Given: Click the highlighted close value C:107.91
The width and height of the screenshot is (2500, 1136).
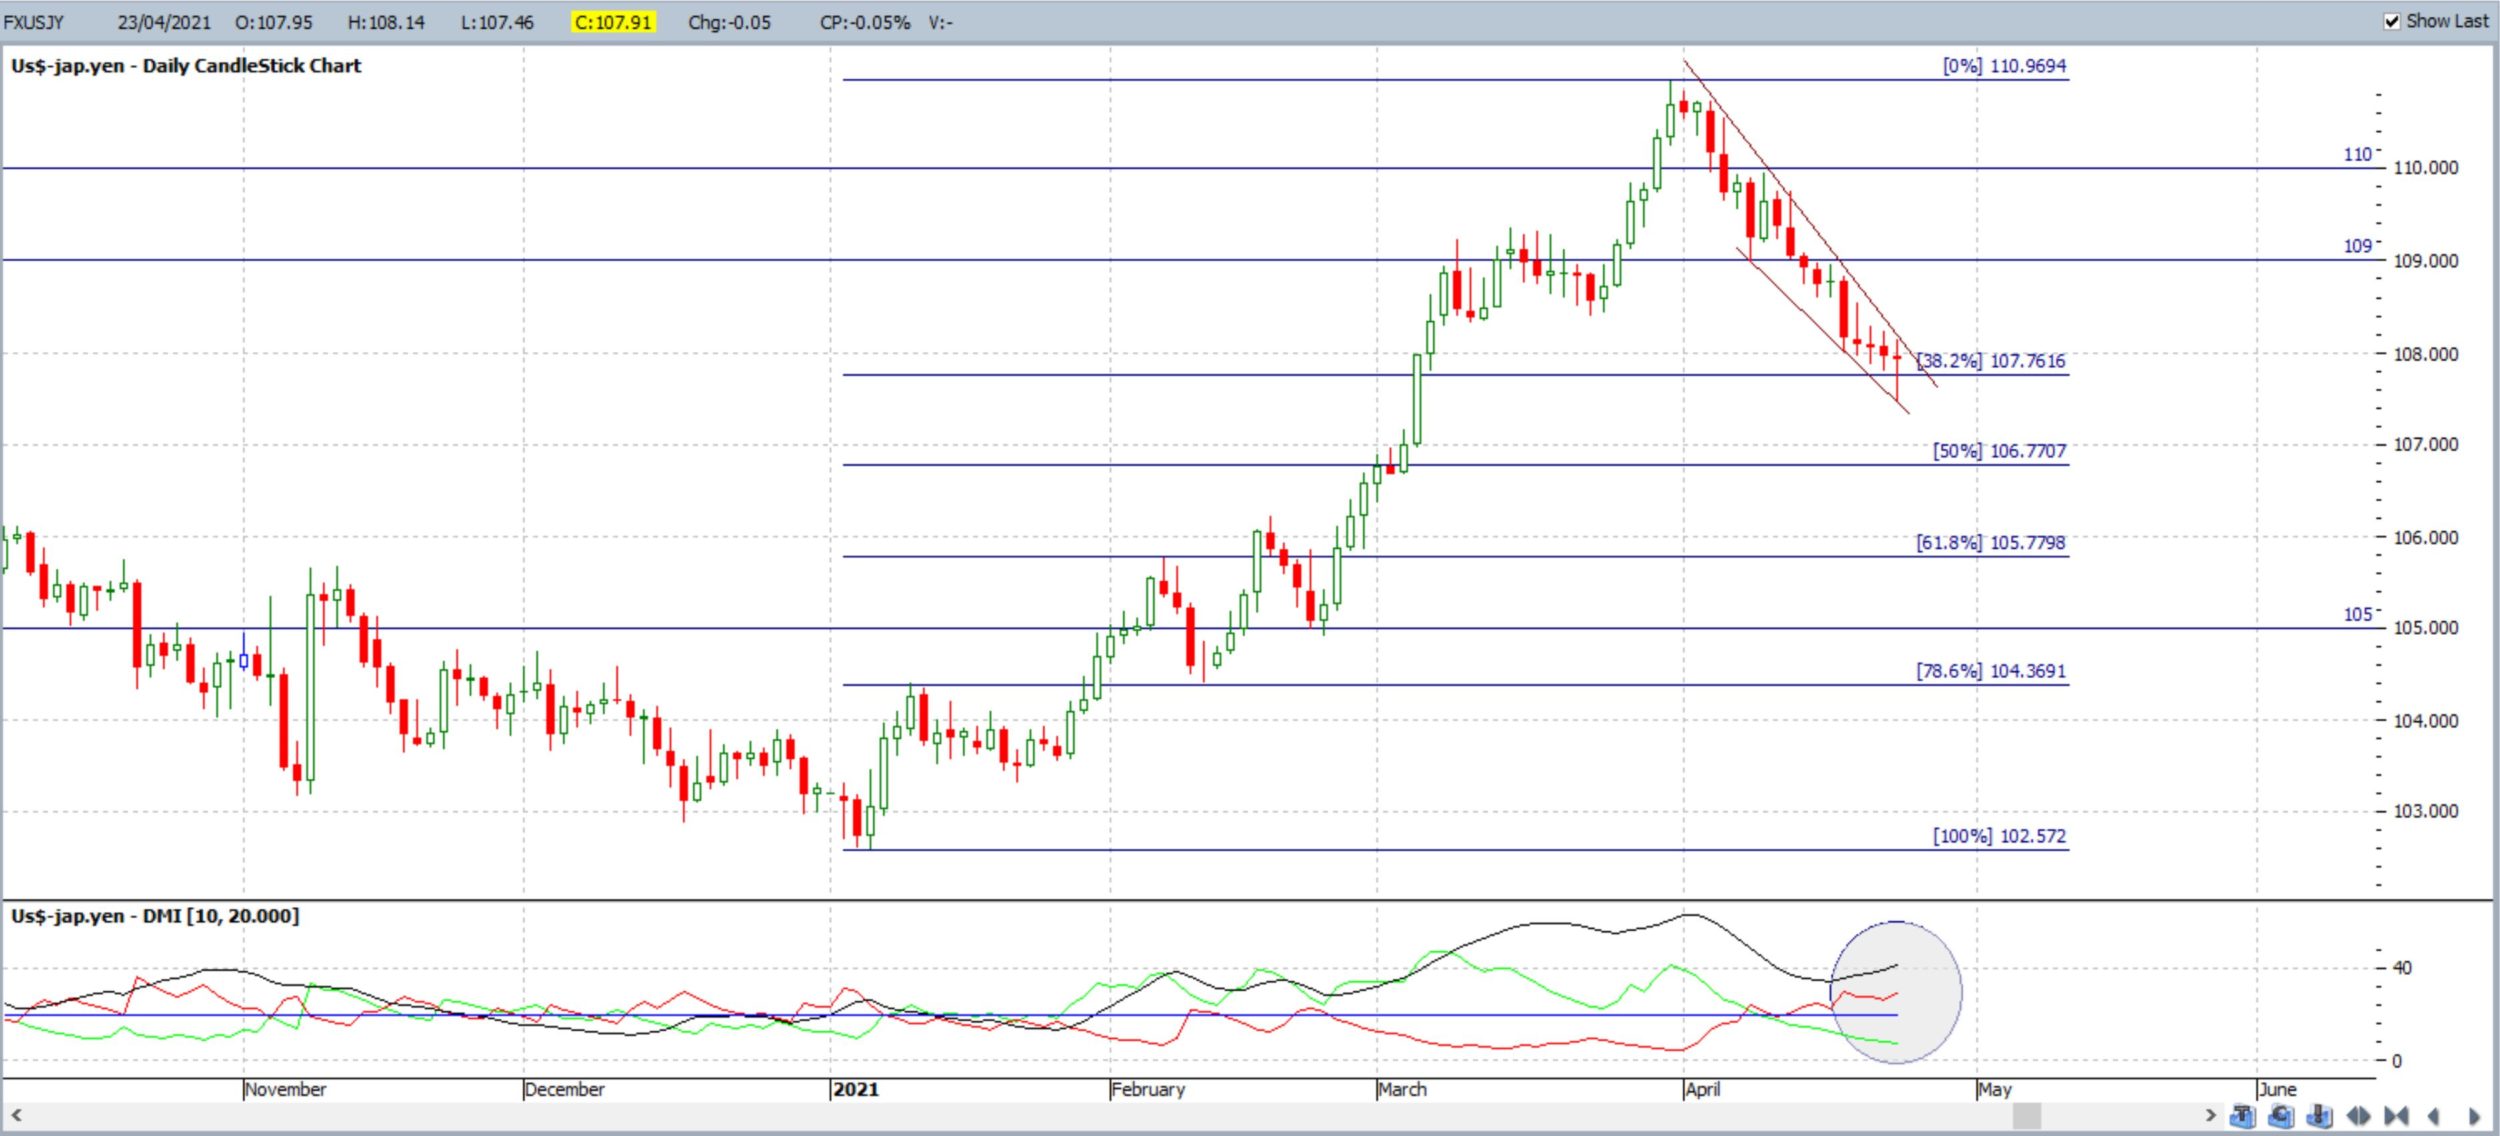Looking at the screenshot, I should pos(613,22).
